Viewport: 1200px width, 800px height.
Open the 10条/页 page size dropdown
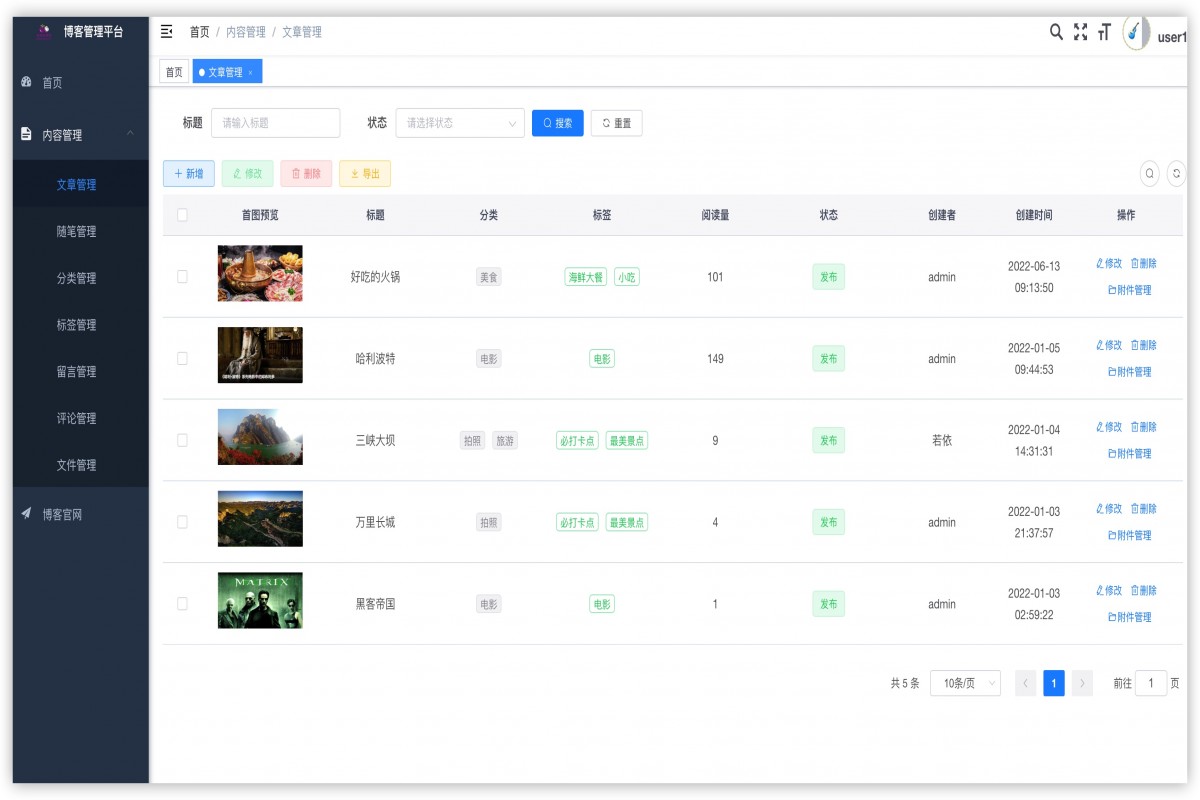965,684
